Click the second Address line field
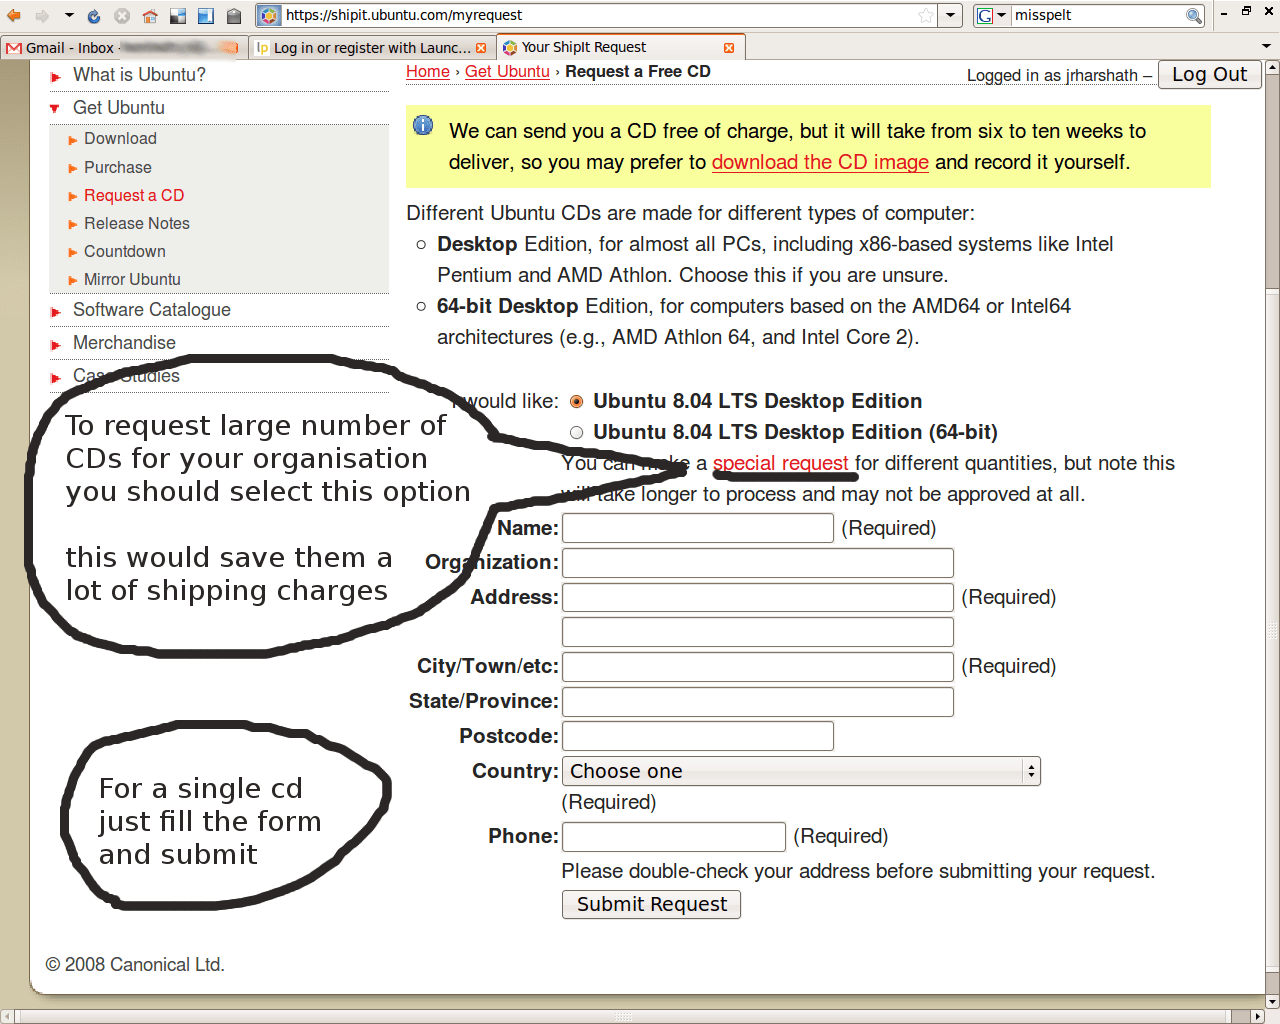1280x1024 pixels. [x=758, y=632]
